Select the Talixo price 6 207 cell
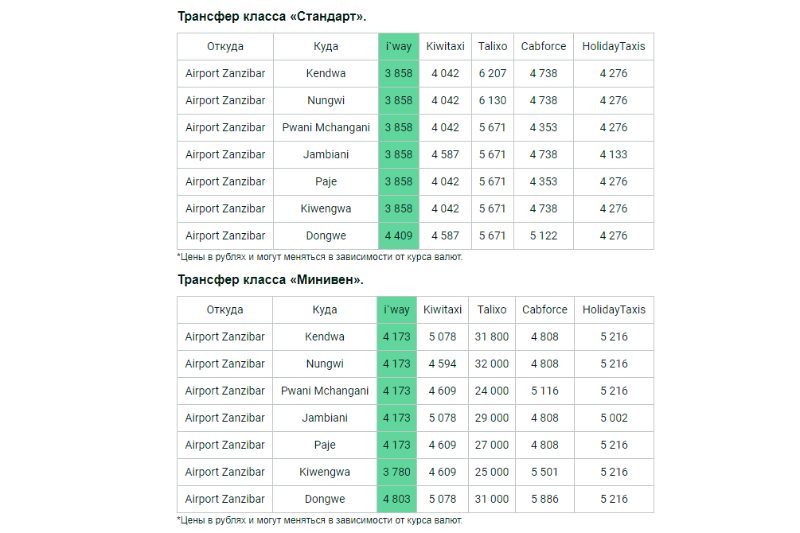Screen dimensions: 800x533 click(x=492, y=73)
